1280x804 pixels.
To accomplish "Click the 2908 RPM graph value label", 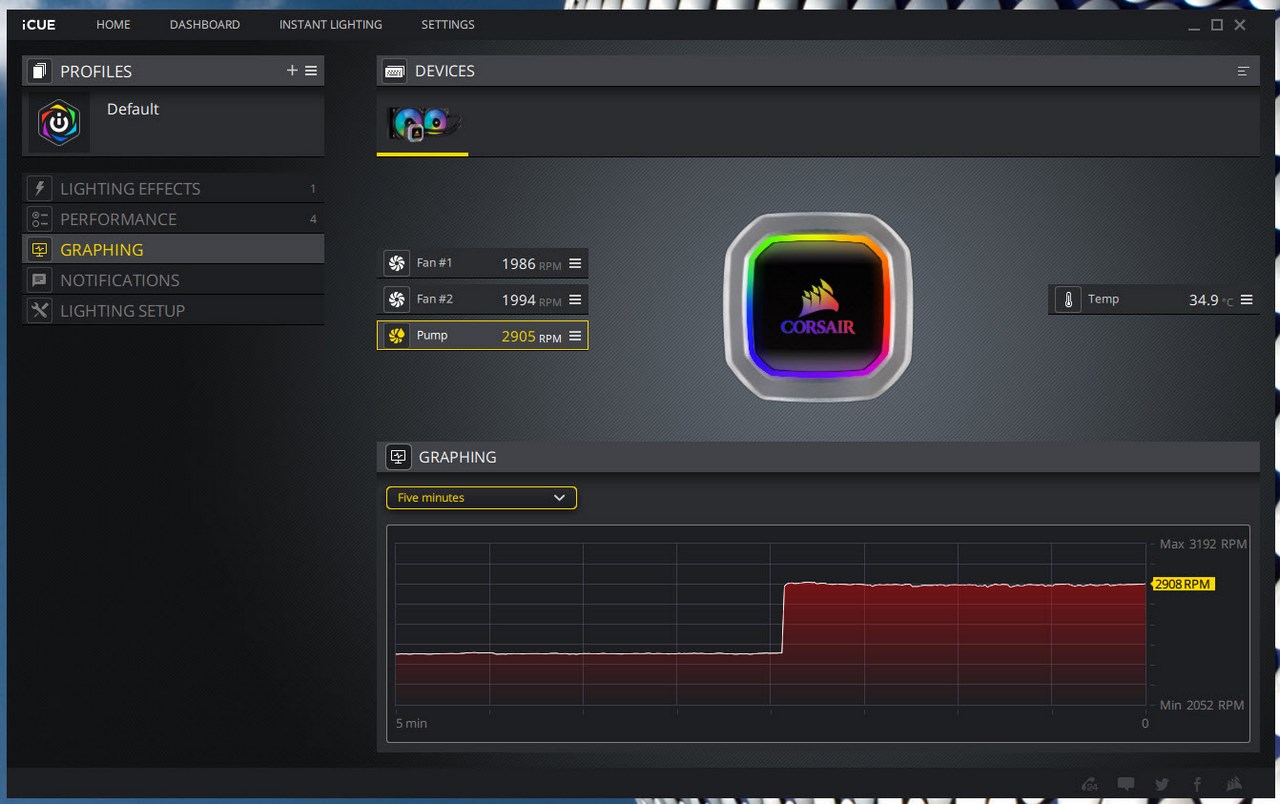I will [1184, 584].
